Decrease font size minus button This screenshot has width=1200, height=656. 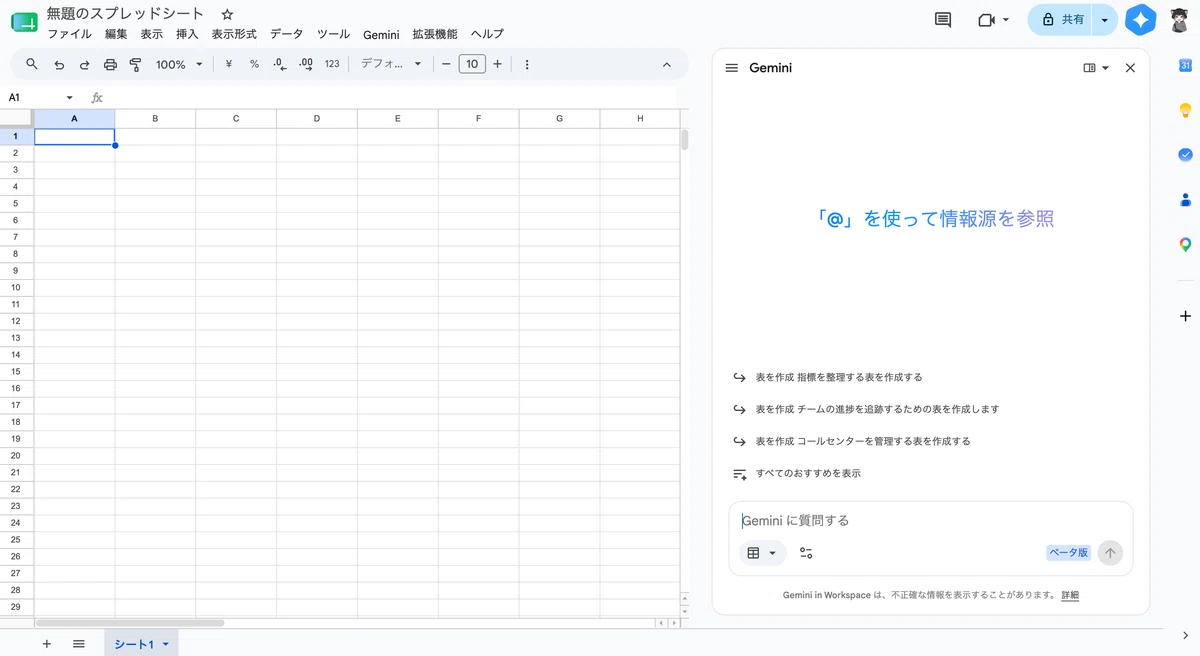[446, 64]
